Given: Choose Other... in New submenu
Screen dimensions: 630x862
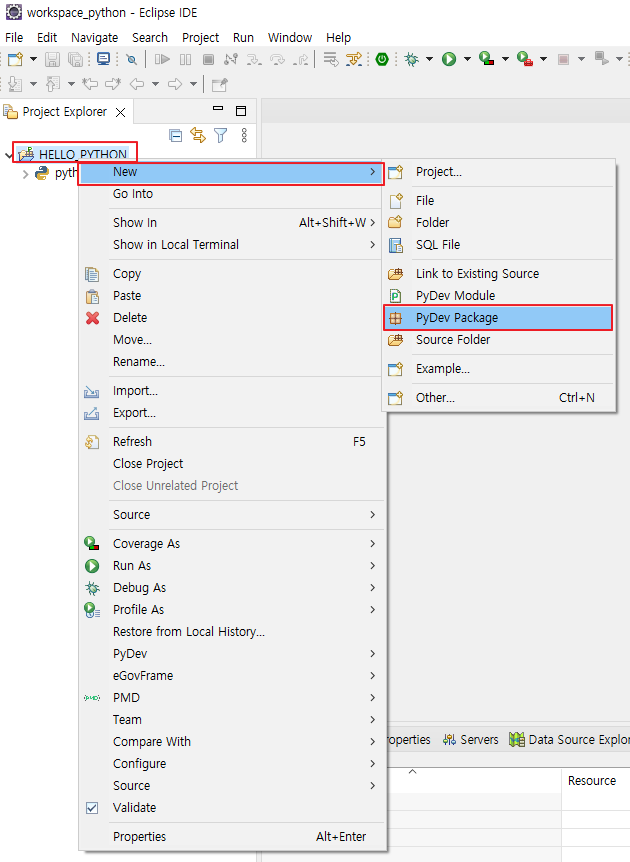Looking at the screenshot, I should (x=498, y=397).
